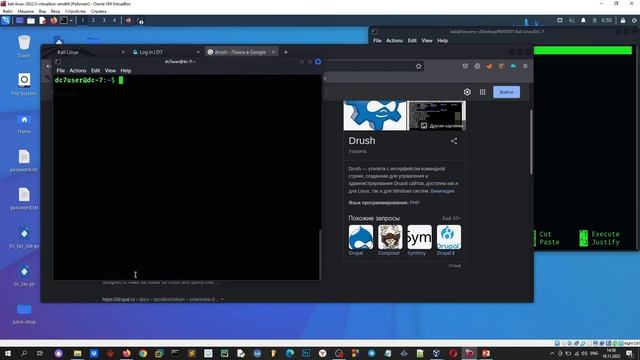Switch to the Log in | D7 tab
The image size is (640, 360).
163,52
